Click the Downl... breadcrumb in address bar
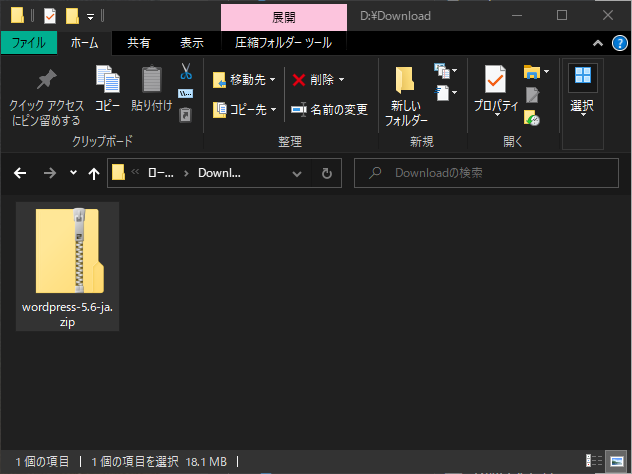 coord(219,173)
